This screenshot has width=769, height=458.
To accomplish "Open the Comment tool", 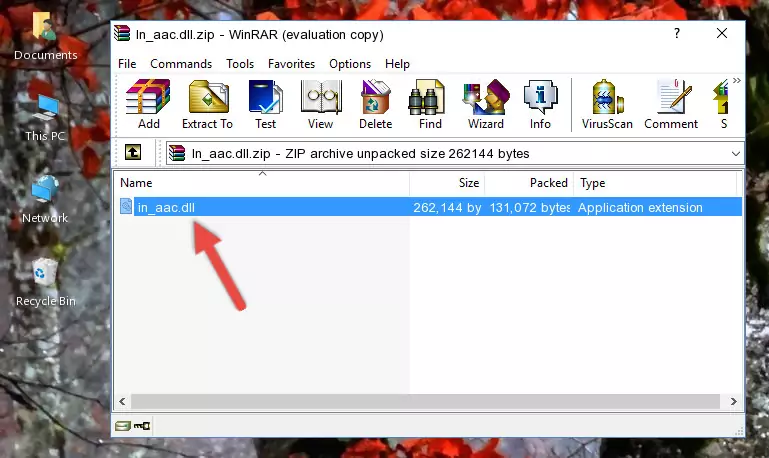I will (x=671, y=104).
